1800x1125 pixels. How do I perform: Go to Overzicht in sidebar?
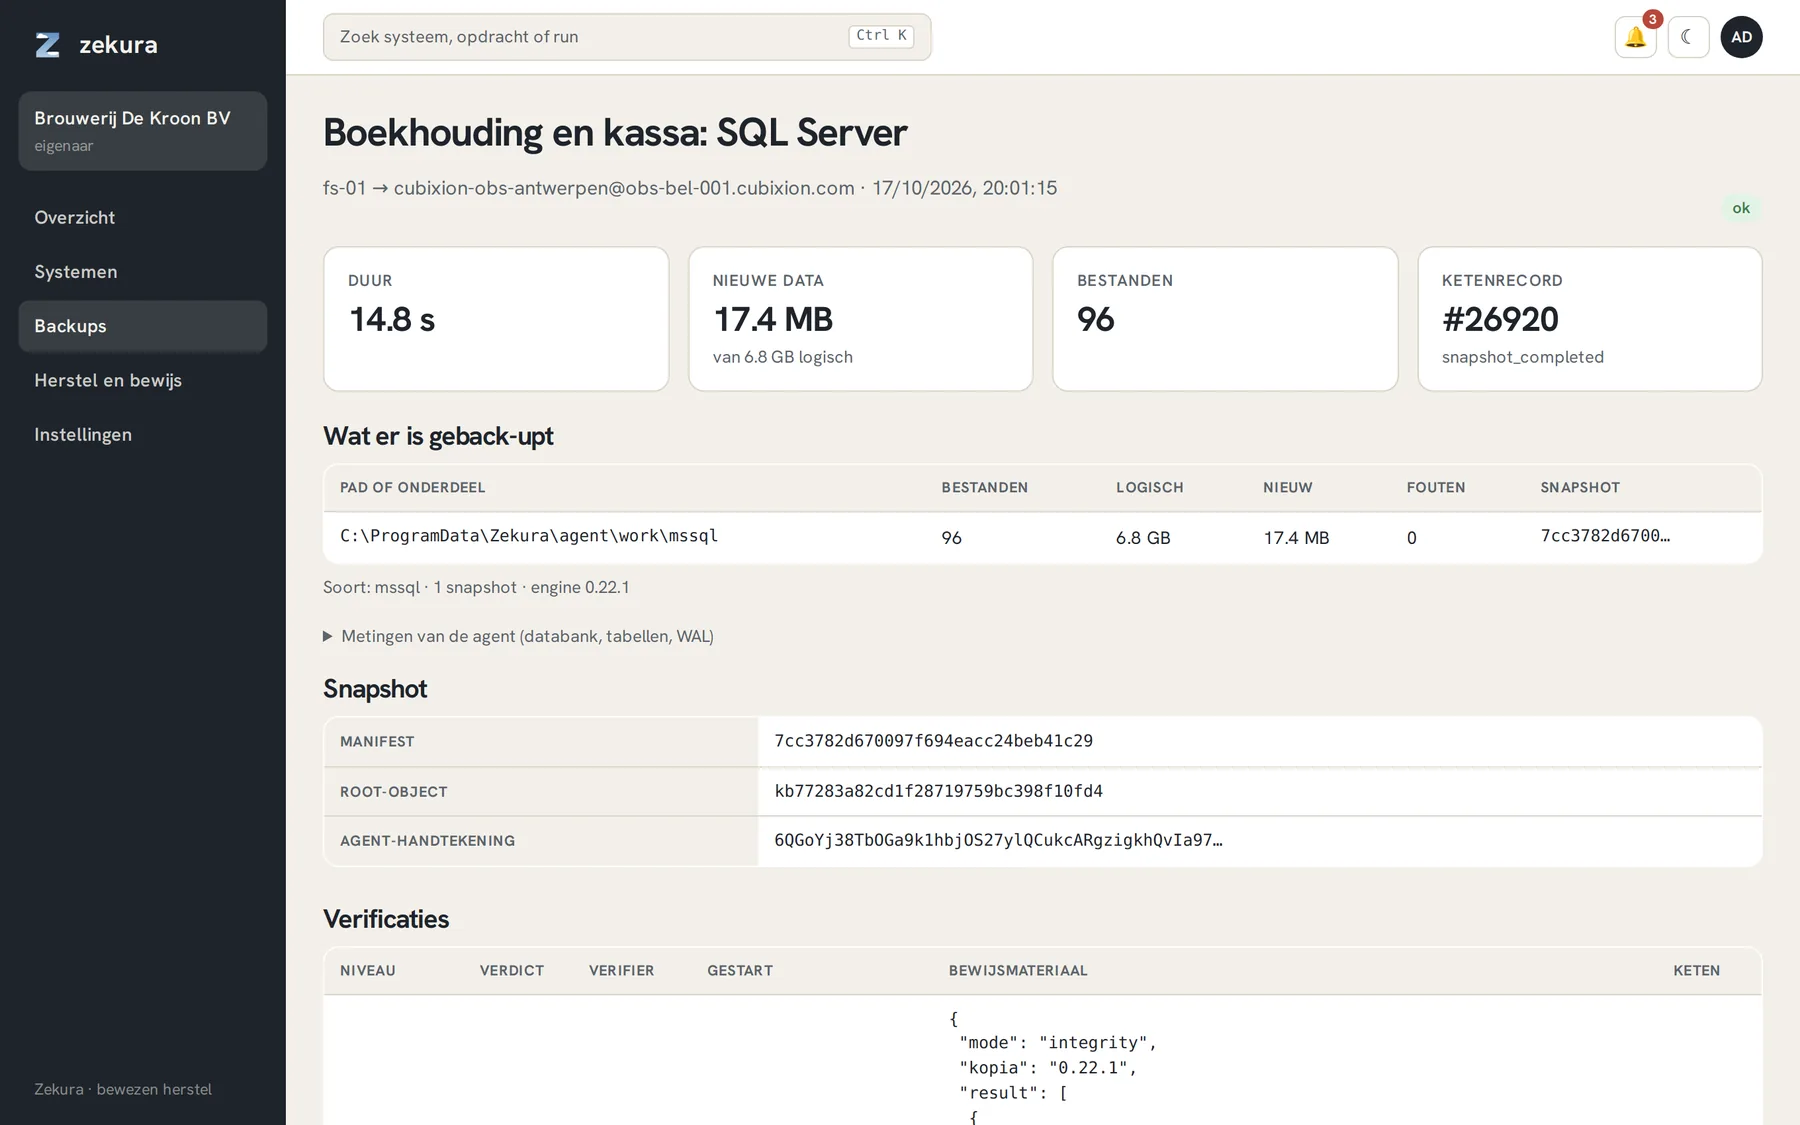[x=143, y=218]
